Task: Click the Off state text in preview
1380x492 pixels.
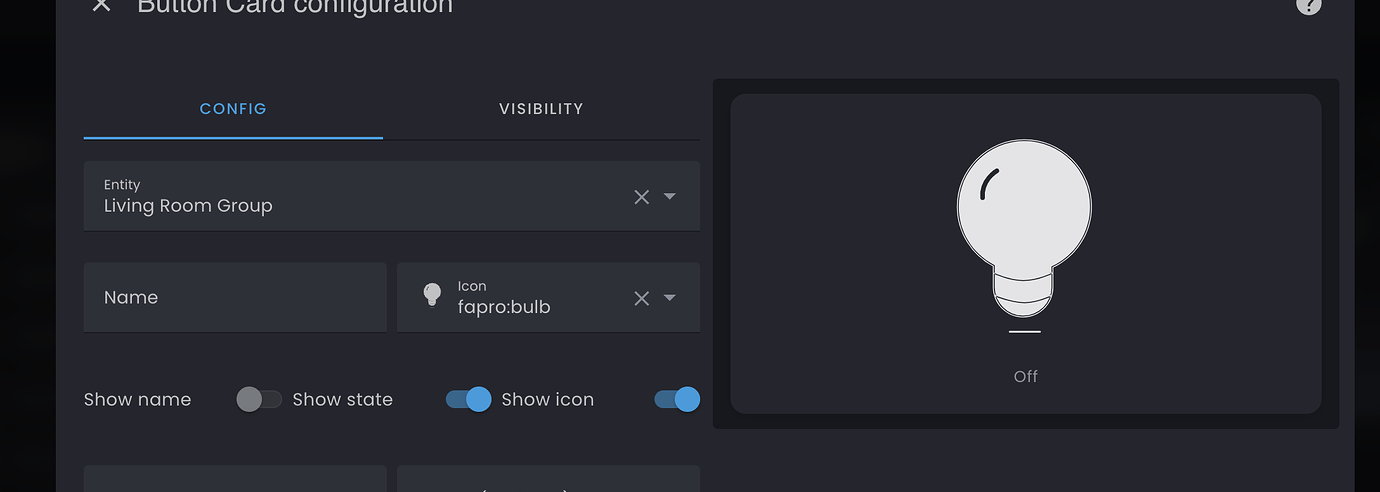Action: [1026, 376]
